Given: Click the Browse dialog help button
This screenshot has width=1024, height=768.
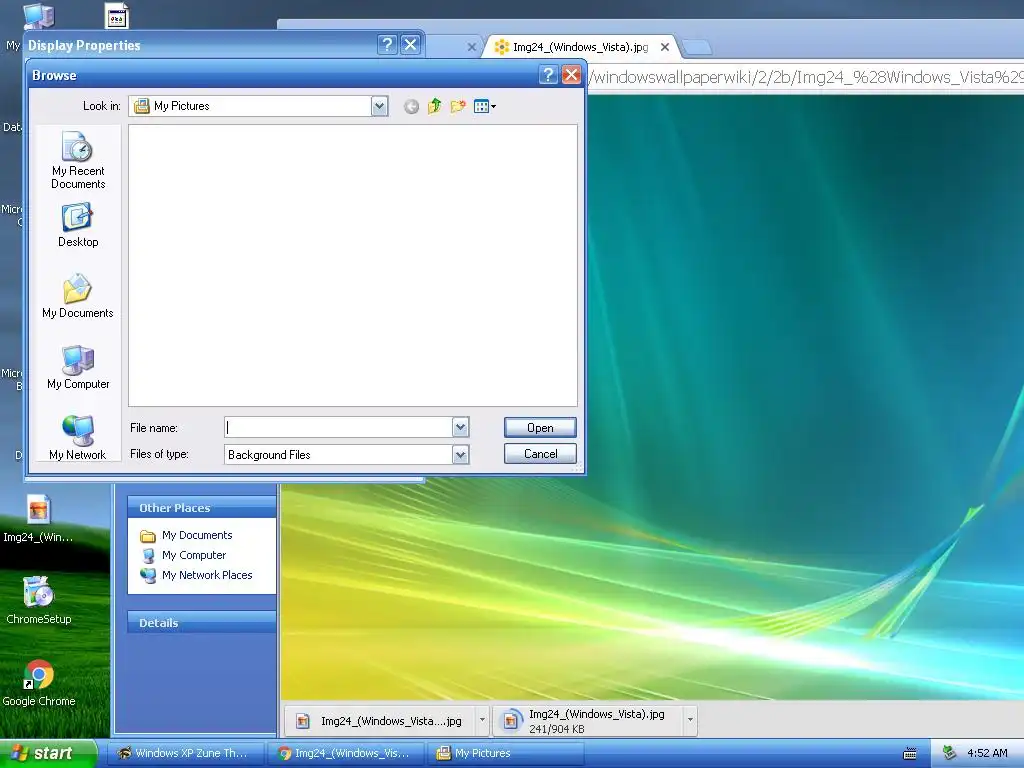Looking at the screenshot, I should tap(549, 75).
